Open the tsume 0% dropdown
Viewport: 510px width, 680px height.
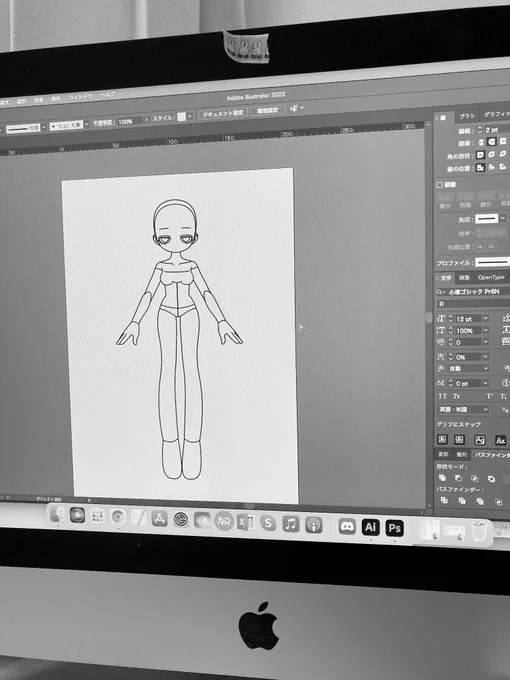click(486, 357)
